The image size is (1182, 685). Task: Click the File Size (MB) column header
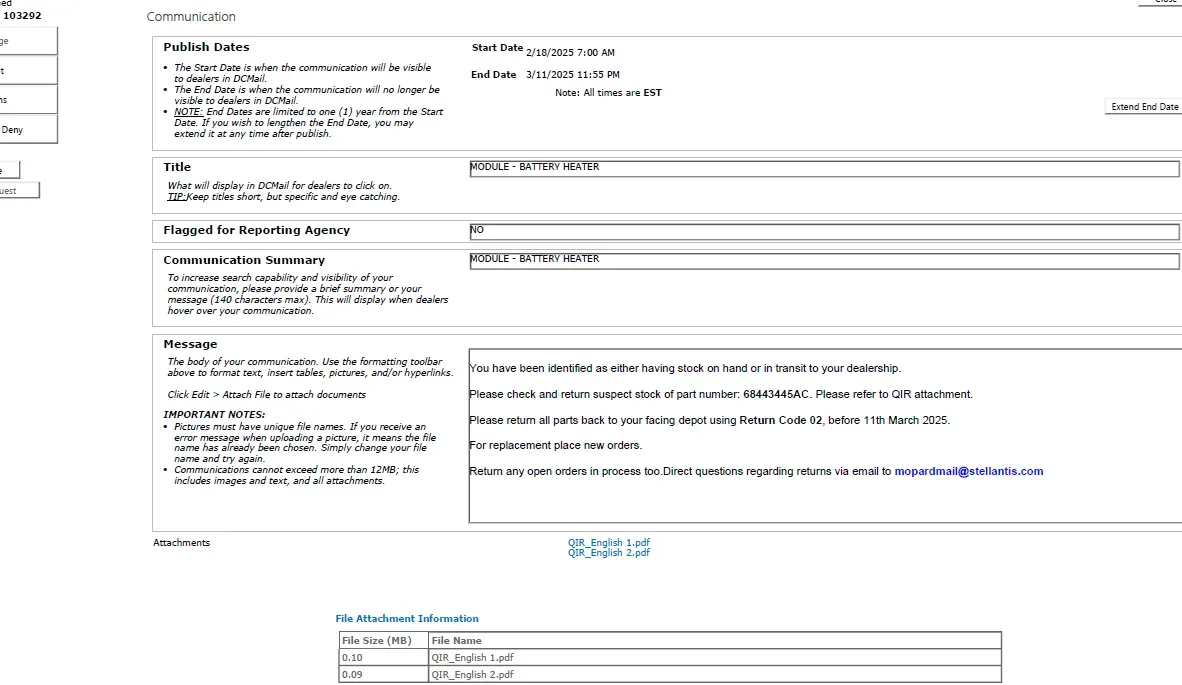click(384, 641)
